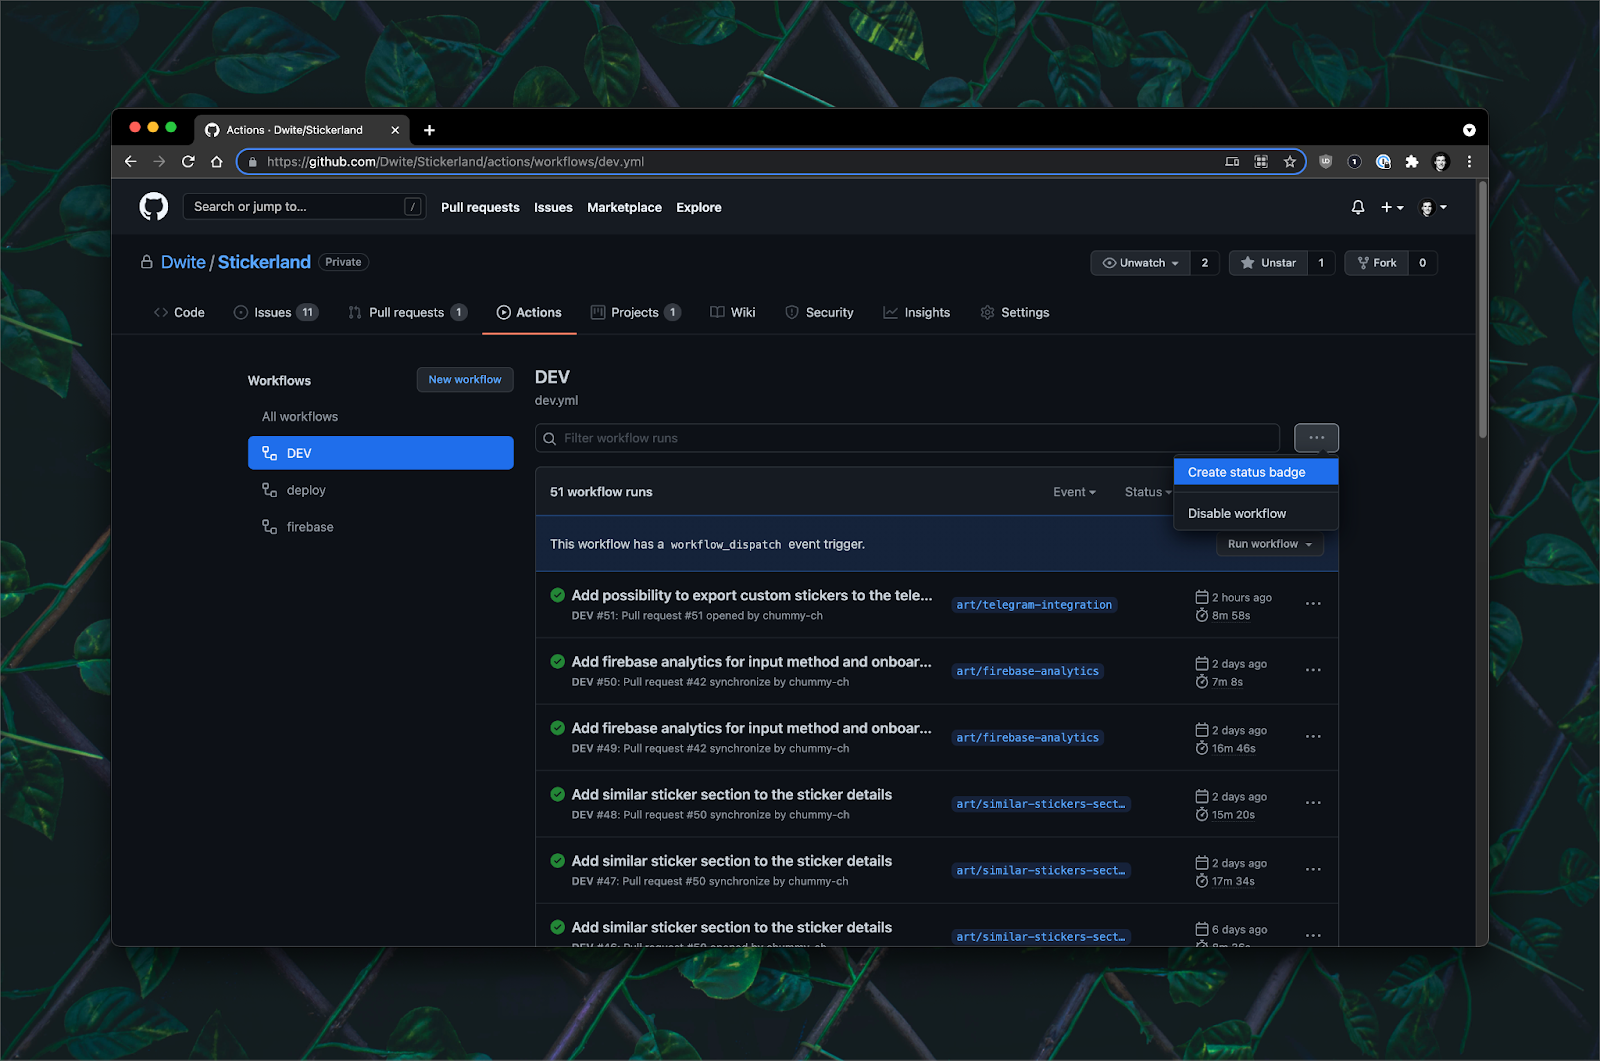Click the shield extension icon
The image size is (1600, 1061).
click(1326, 161)
